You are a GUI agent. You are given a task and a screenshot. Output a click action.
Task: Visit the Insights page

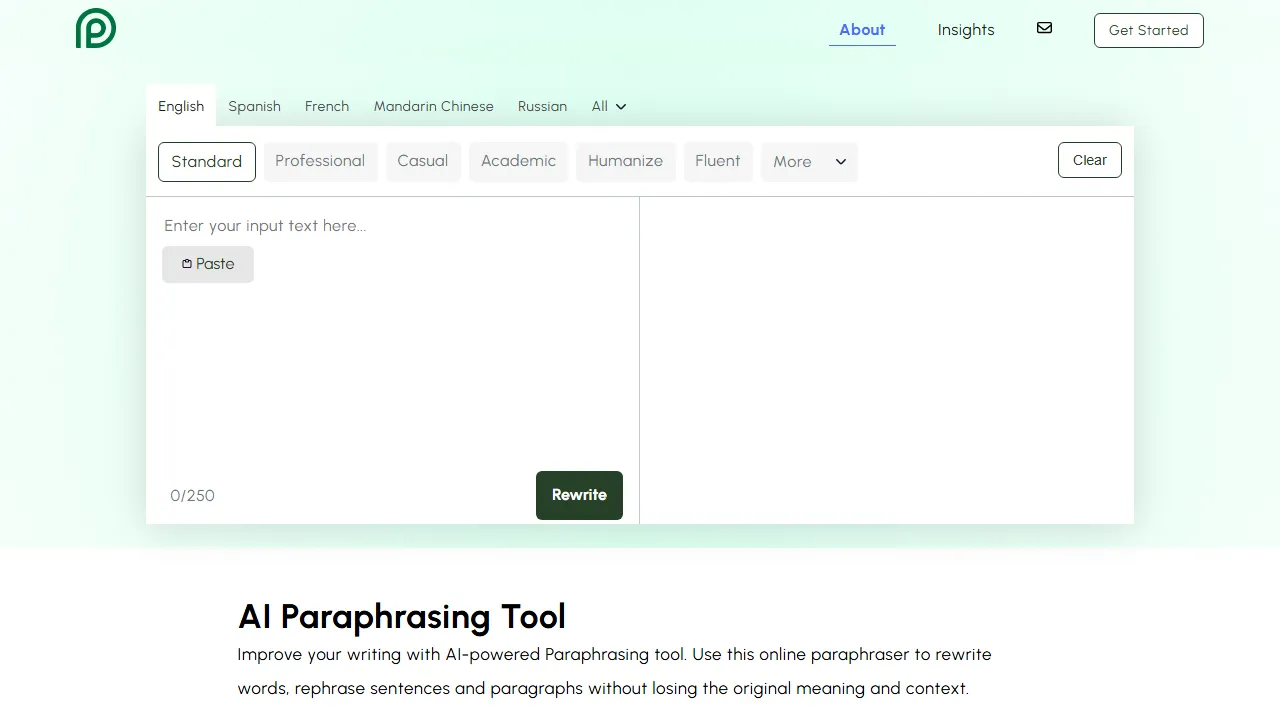pyautogui.click(x=965, y=29)
